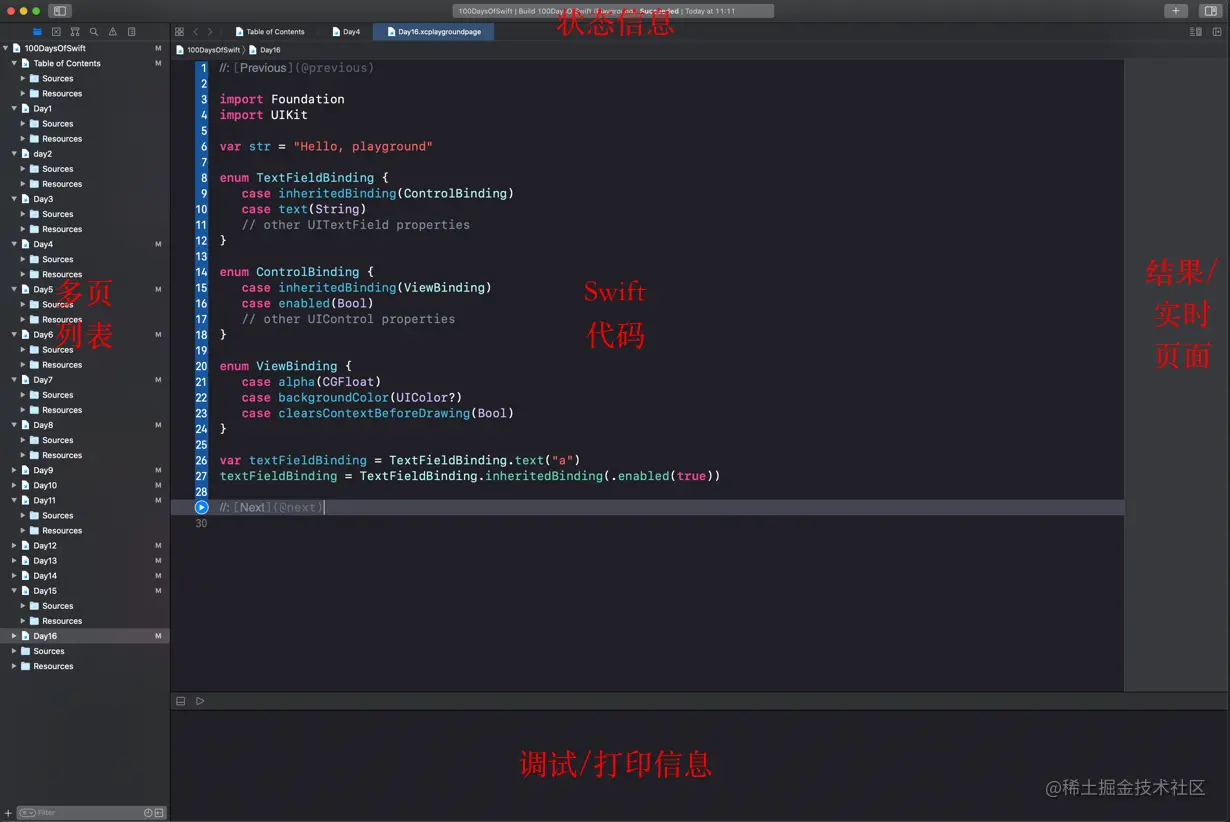The image size is (1230, 822).
Task: Collapse the day2 page
Action: (x=14, y=154)
